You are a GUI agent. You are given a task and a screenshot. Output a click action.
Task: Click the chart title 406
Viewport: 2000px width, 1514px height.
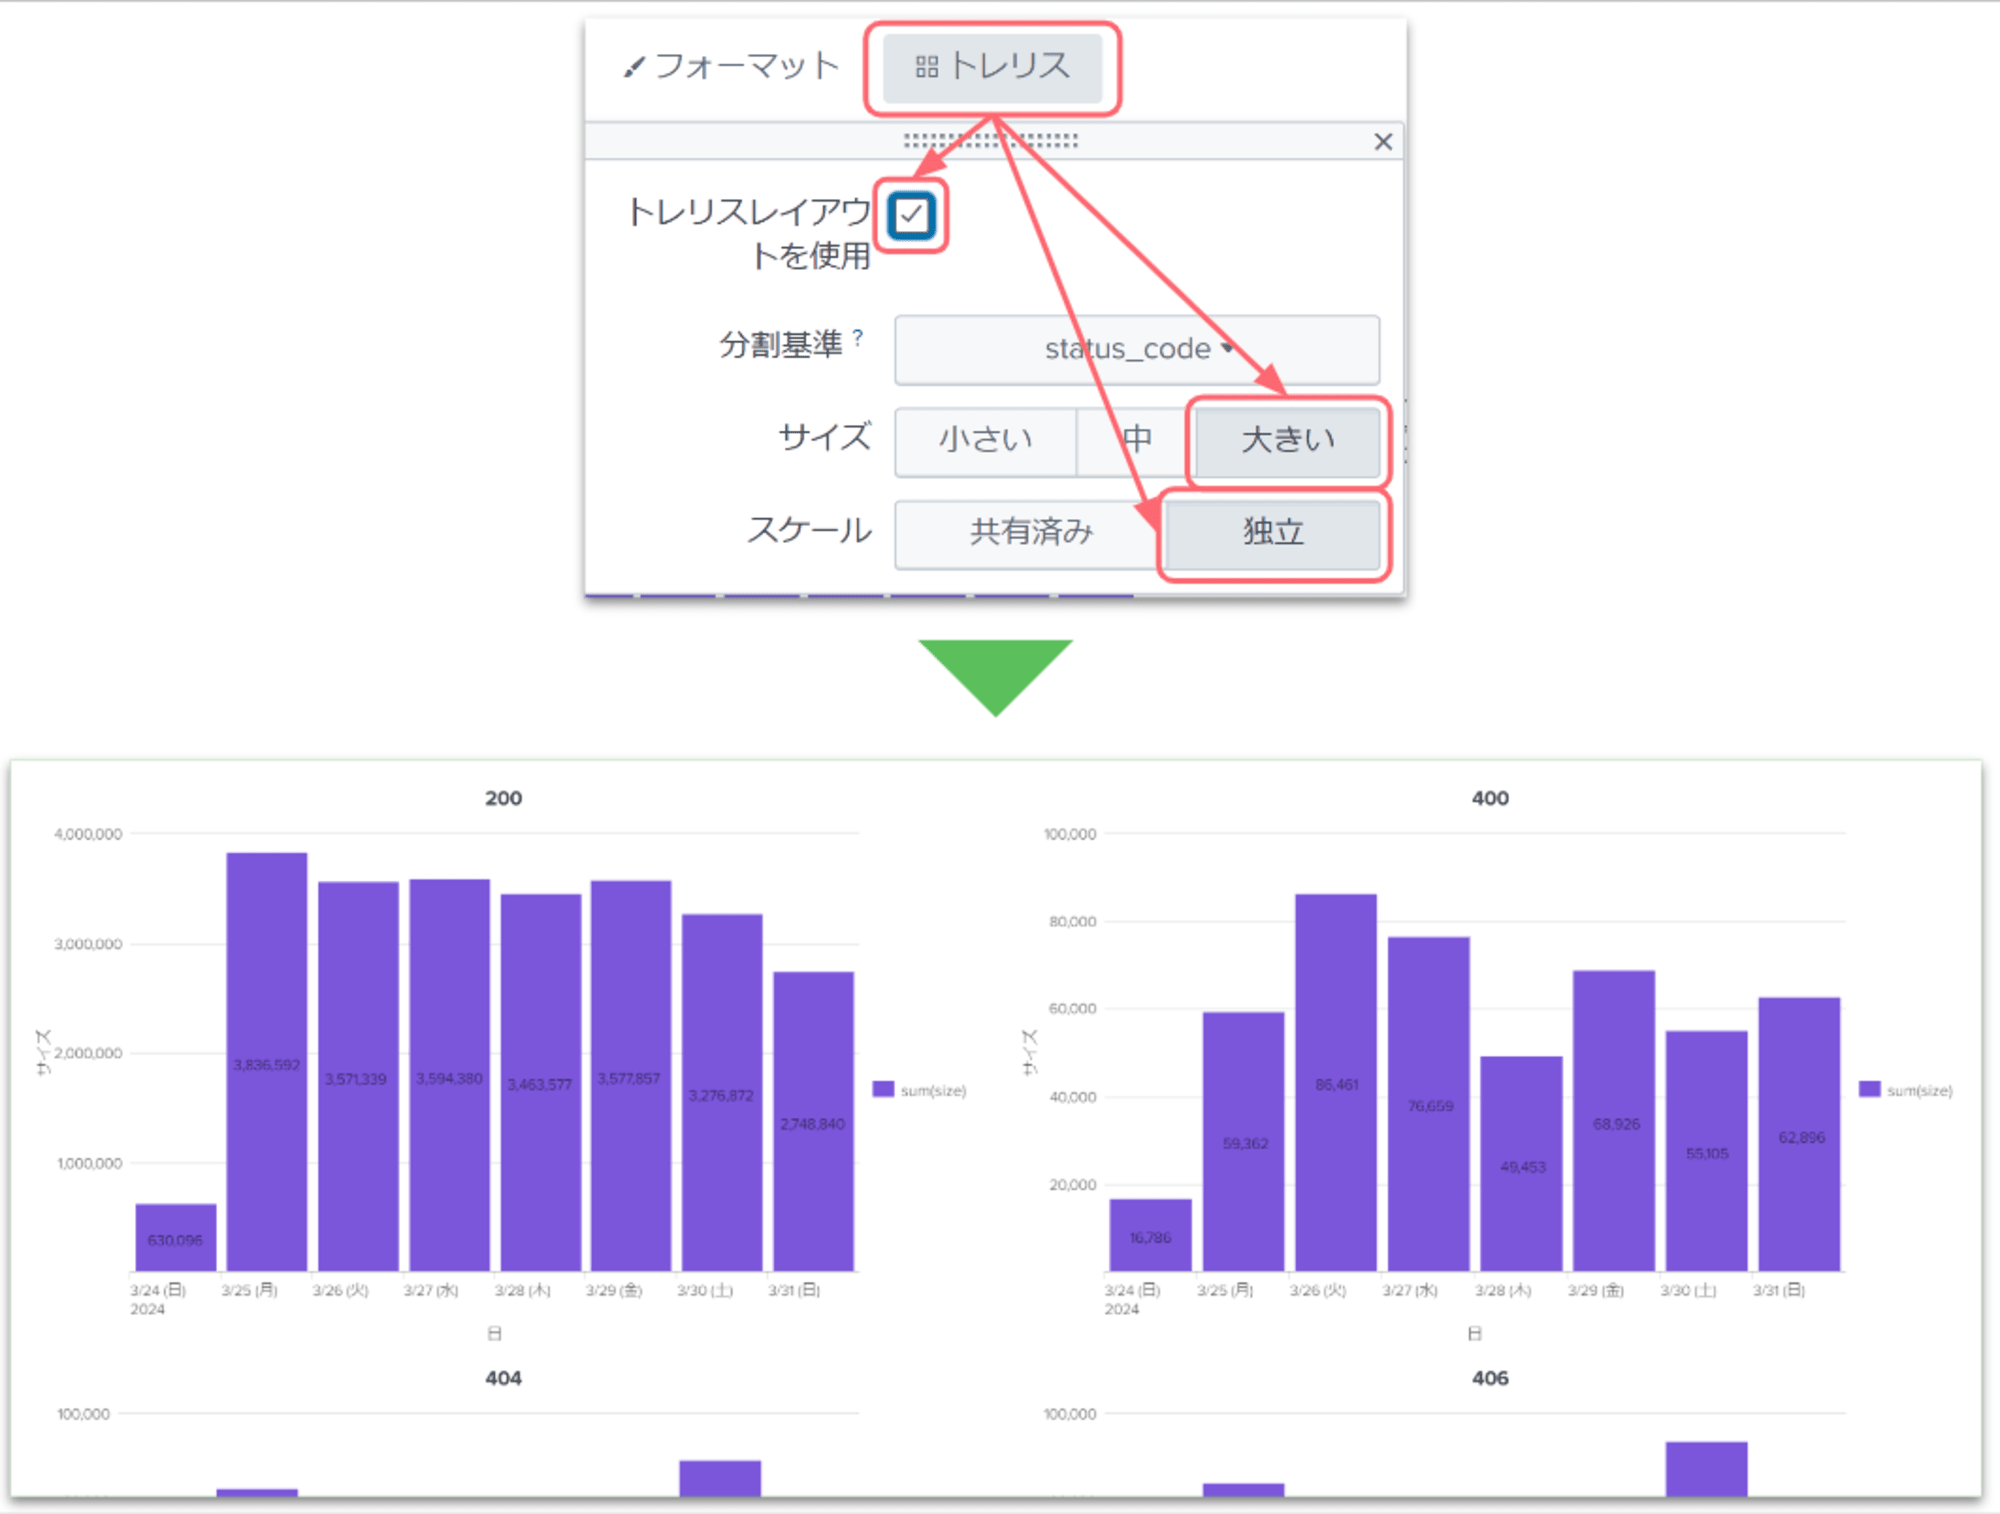tap(1490, 1378)
